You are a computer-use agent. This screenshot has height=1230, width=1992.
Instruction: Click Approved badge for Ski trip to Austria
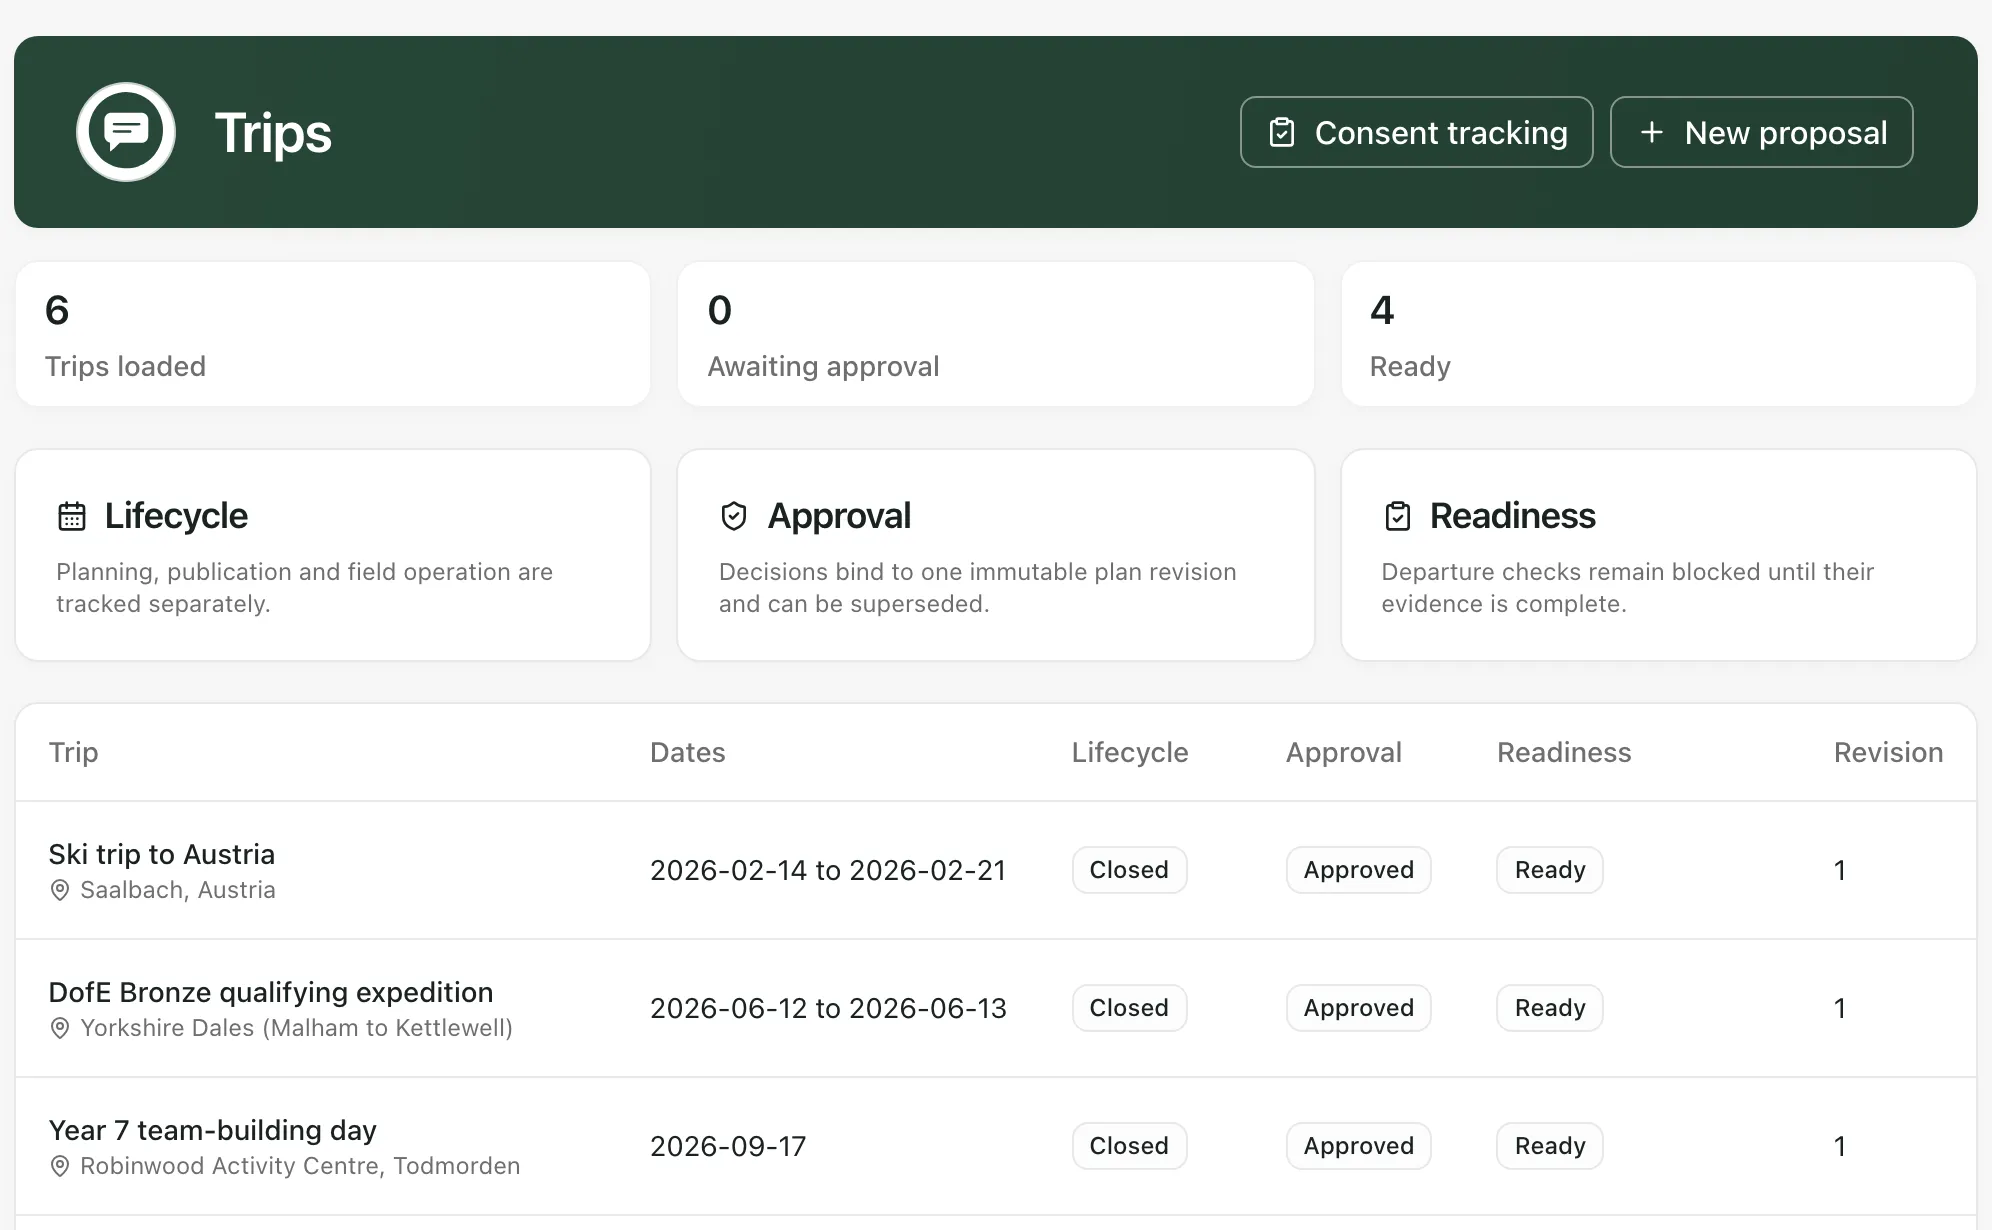tap(1358, 870)
